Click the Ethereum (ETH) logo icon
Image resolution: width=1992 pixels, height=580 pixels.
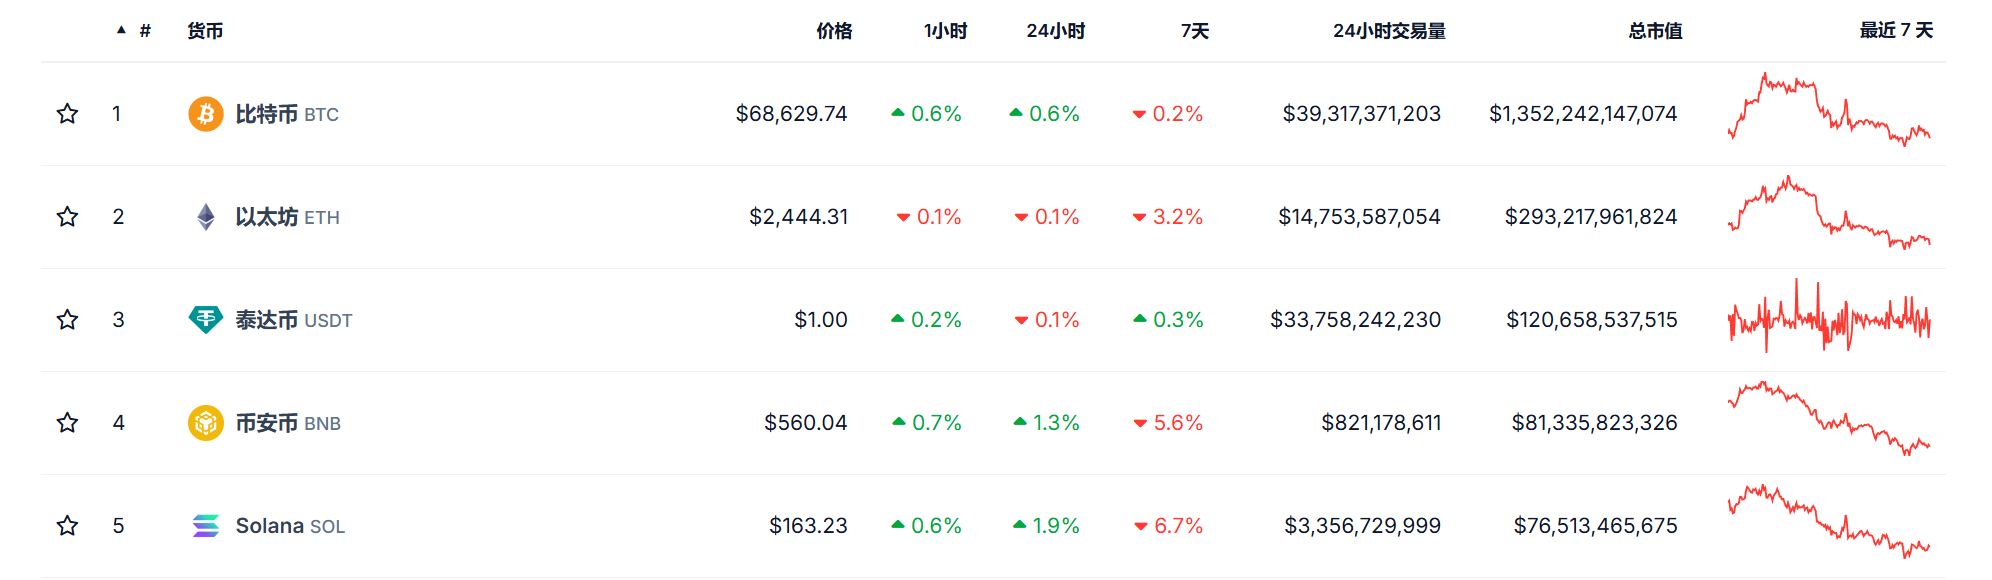coord(206,217)
